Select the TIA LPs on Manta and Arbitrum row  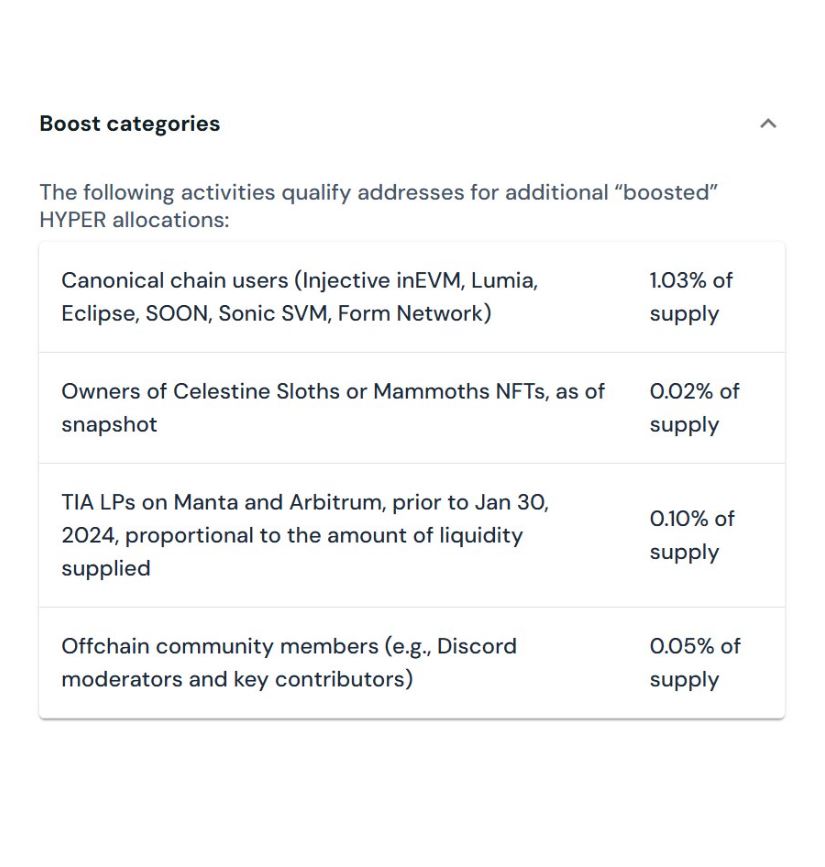click(412, 535)
